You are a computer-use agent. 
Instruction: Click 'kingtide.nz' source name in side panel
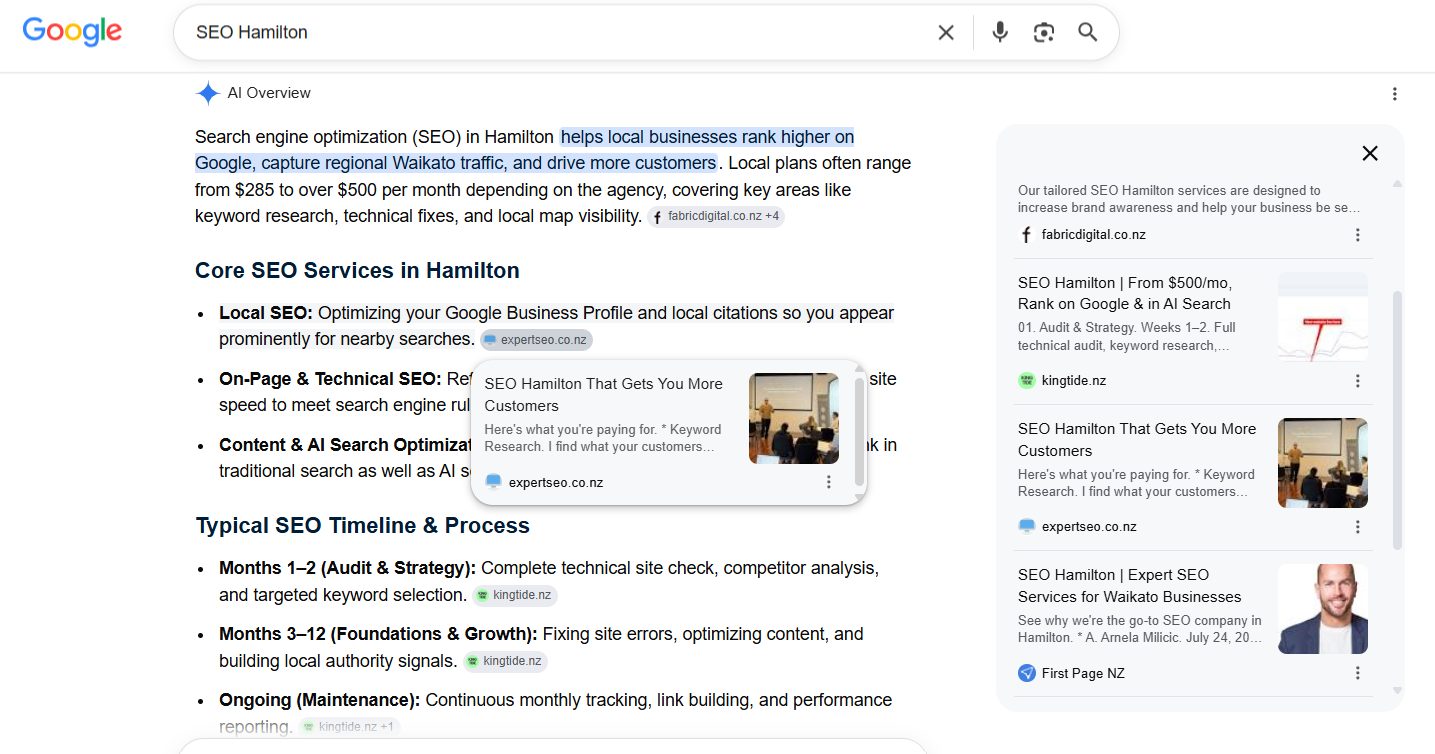(x=1074, y=381)
